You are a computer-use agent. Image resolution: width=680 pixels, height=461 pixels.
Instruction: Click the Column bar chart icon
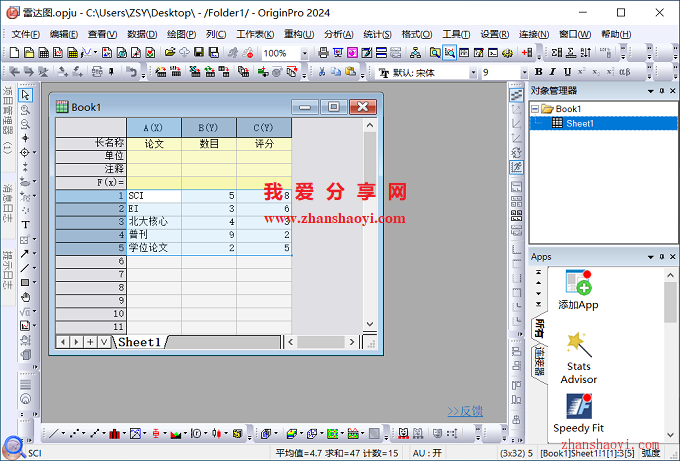tap(114, 433)
